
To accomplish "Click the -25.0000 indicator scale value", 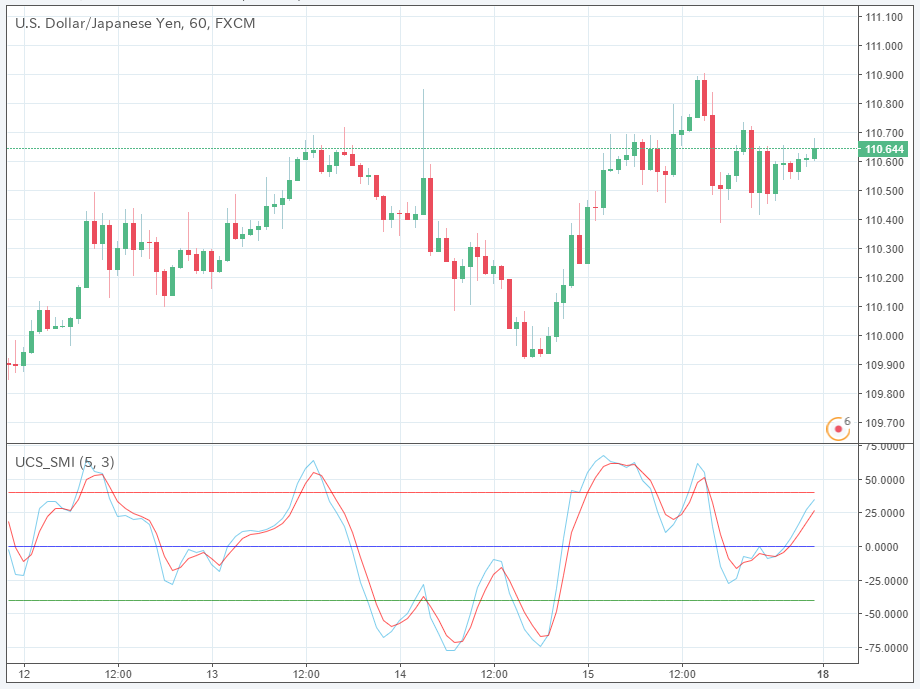I will [x=888, y=581].
